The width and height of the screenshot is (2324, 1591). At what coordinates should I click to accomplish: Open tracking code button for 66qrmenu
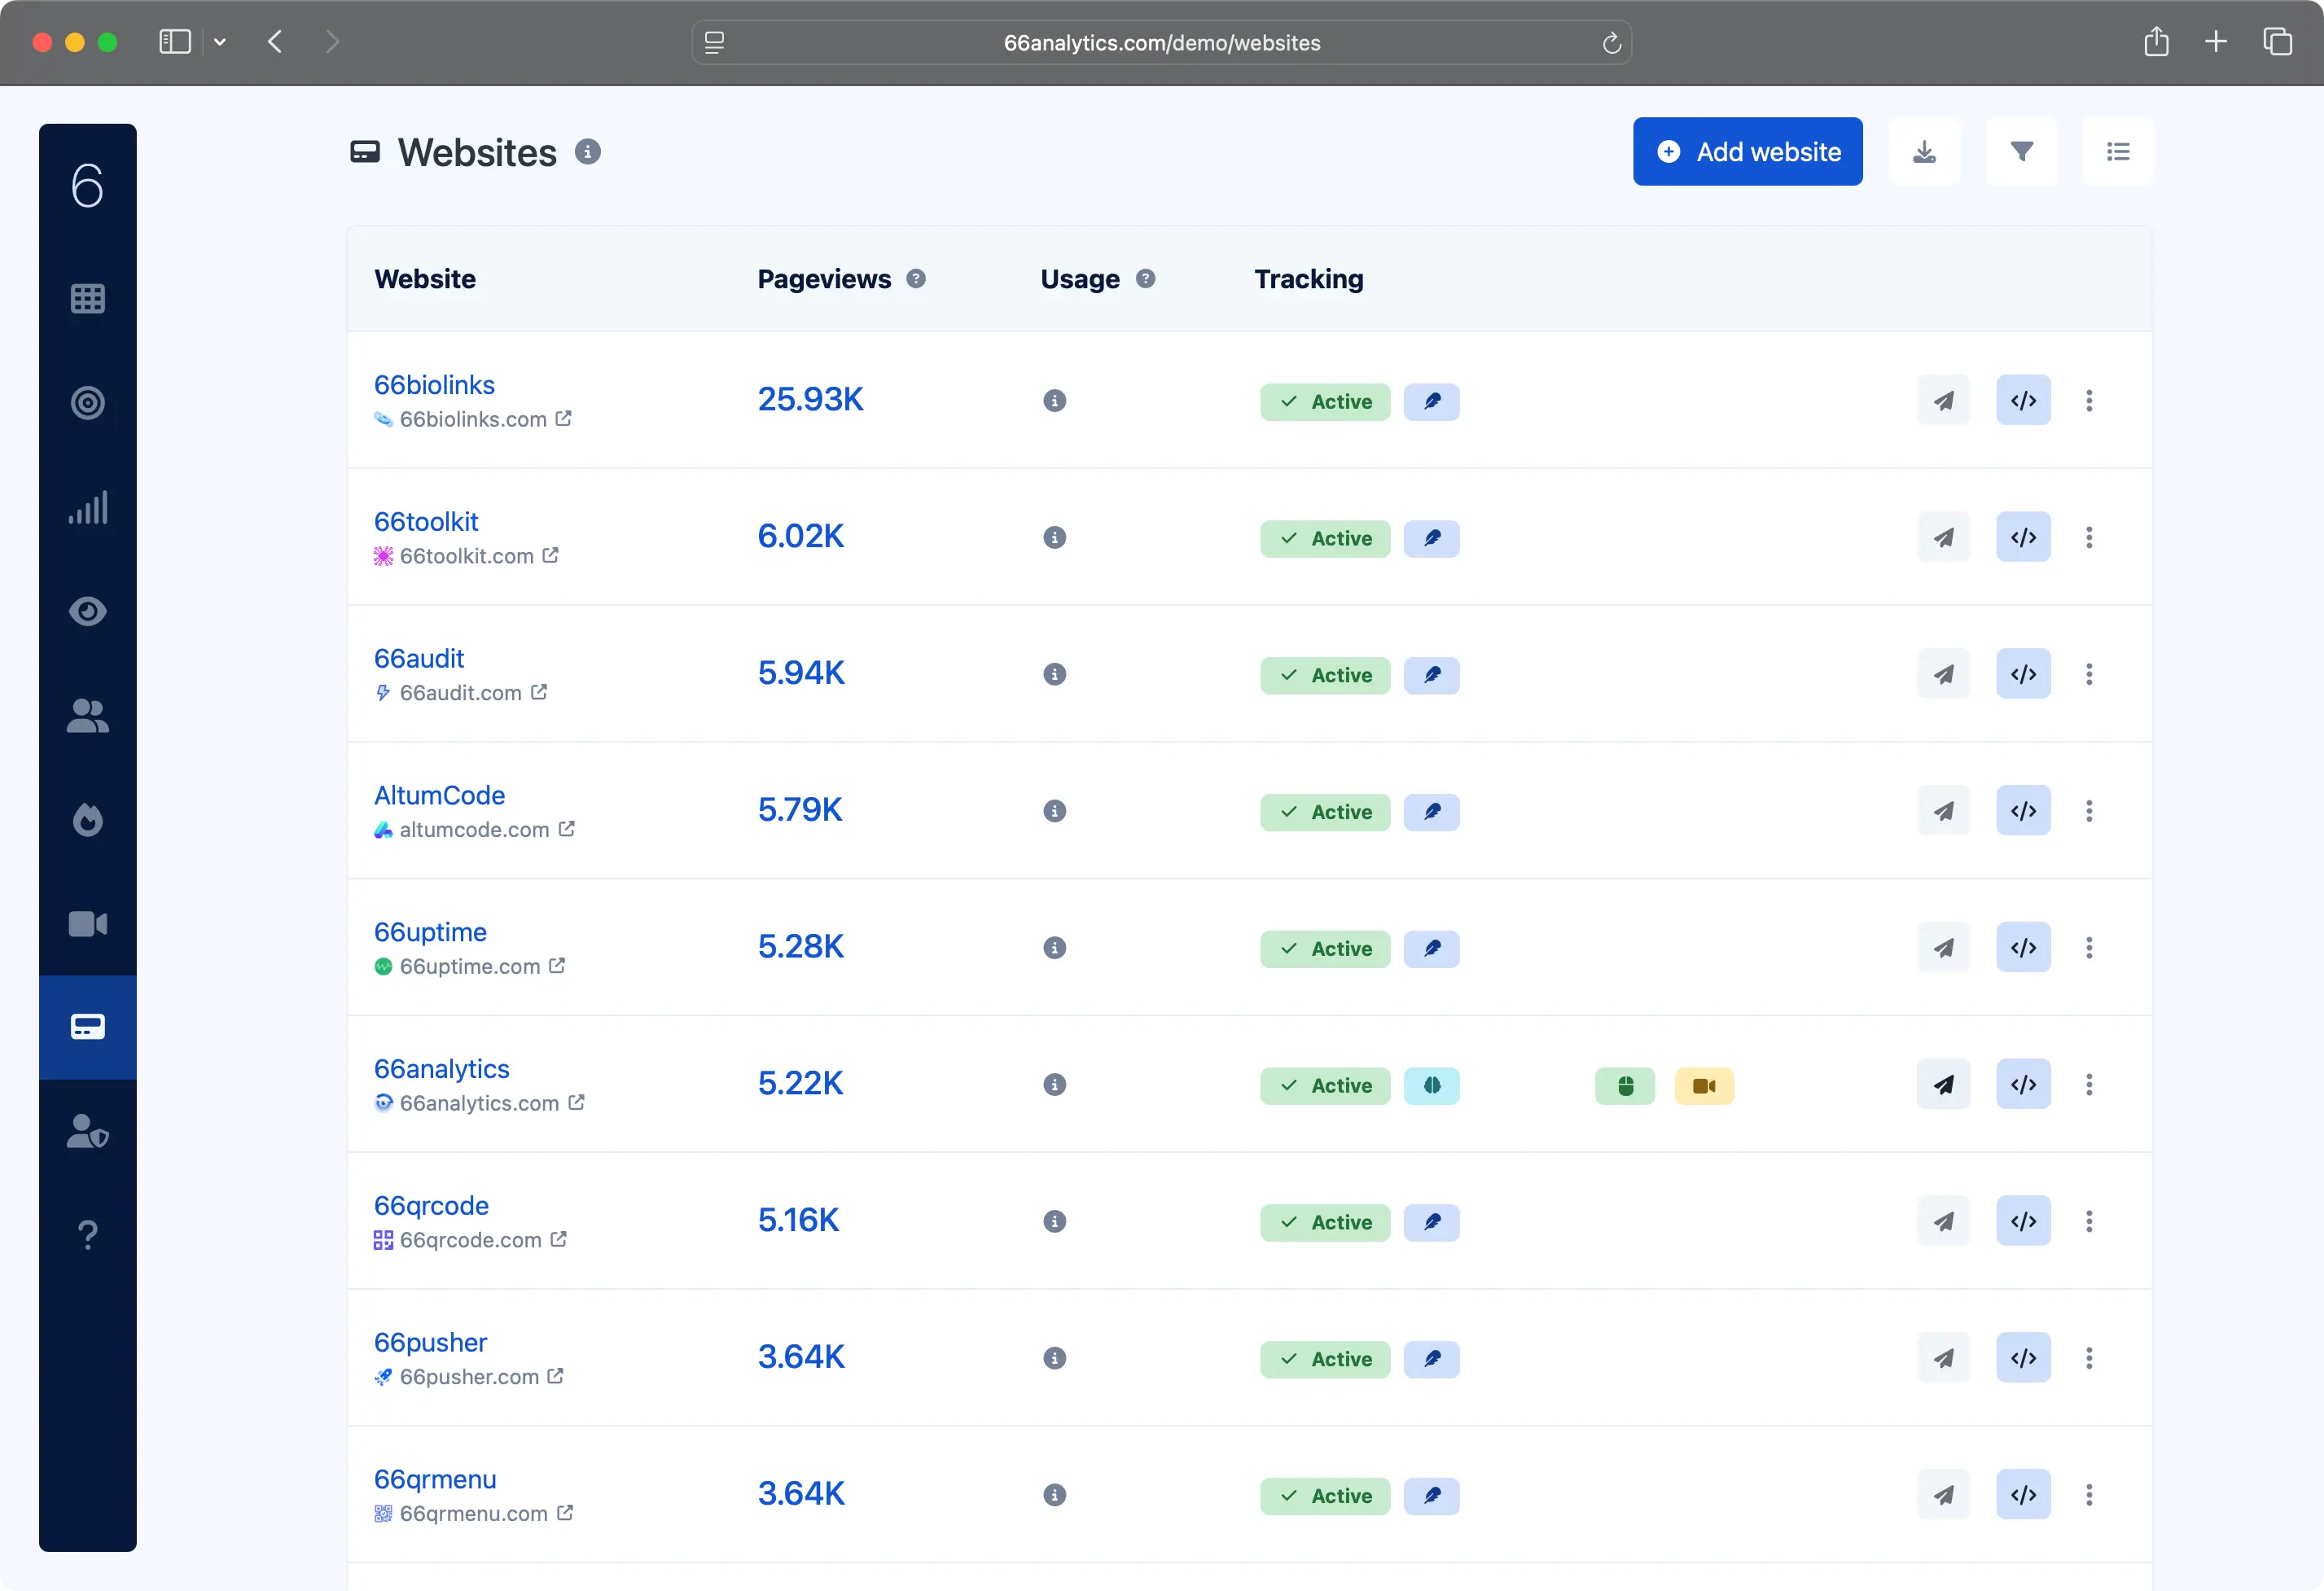pos(2023,1496)
